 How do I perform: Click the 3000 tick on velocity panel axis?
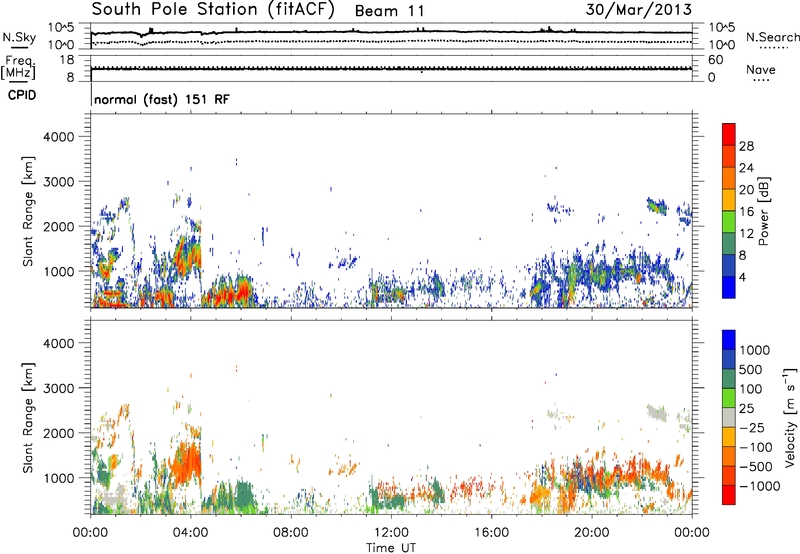click(58, 388)
